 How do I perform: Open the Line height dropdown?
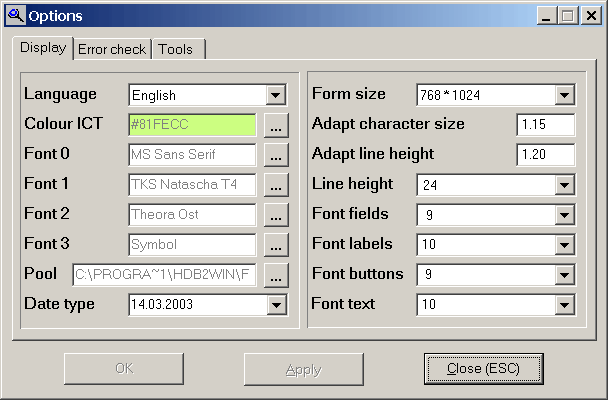565,185
